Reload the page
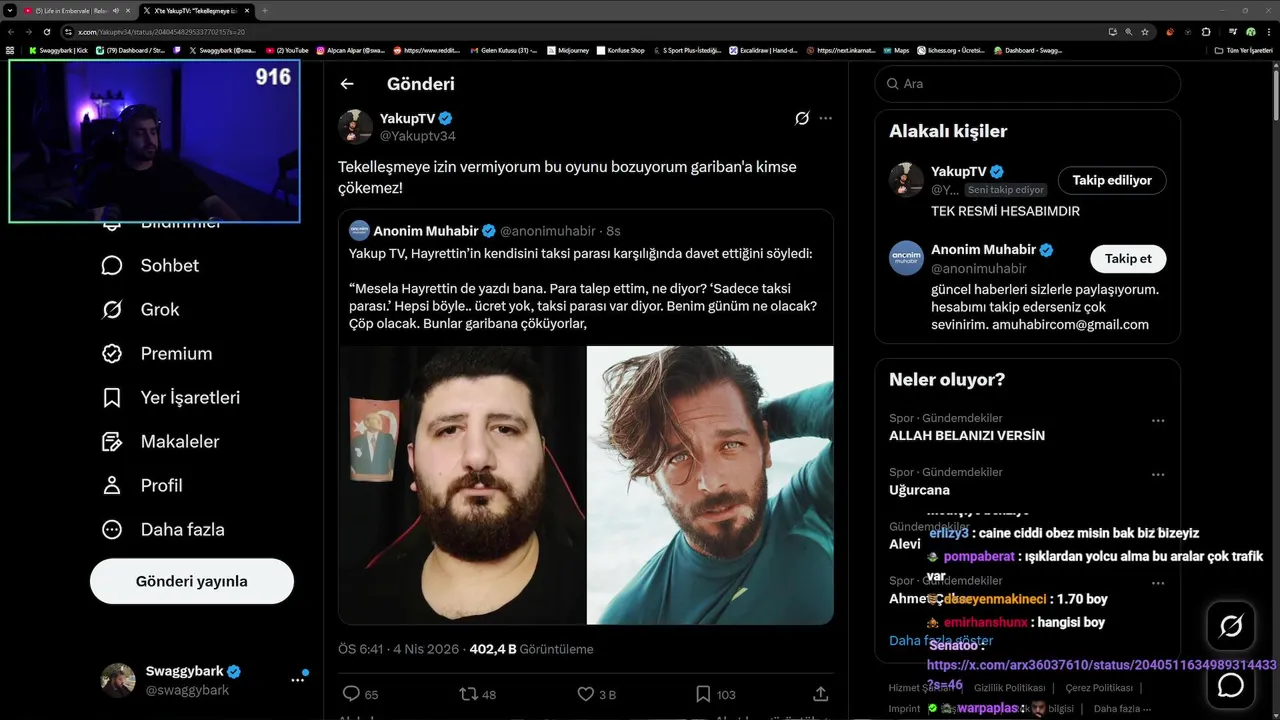 [46, 32]
